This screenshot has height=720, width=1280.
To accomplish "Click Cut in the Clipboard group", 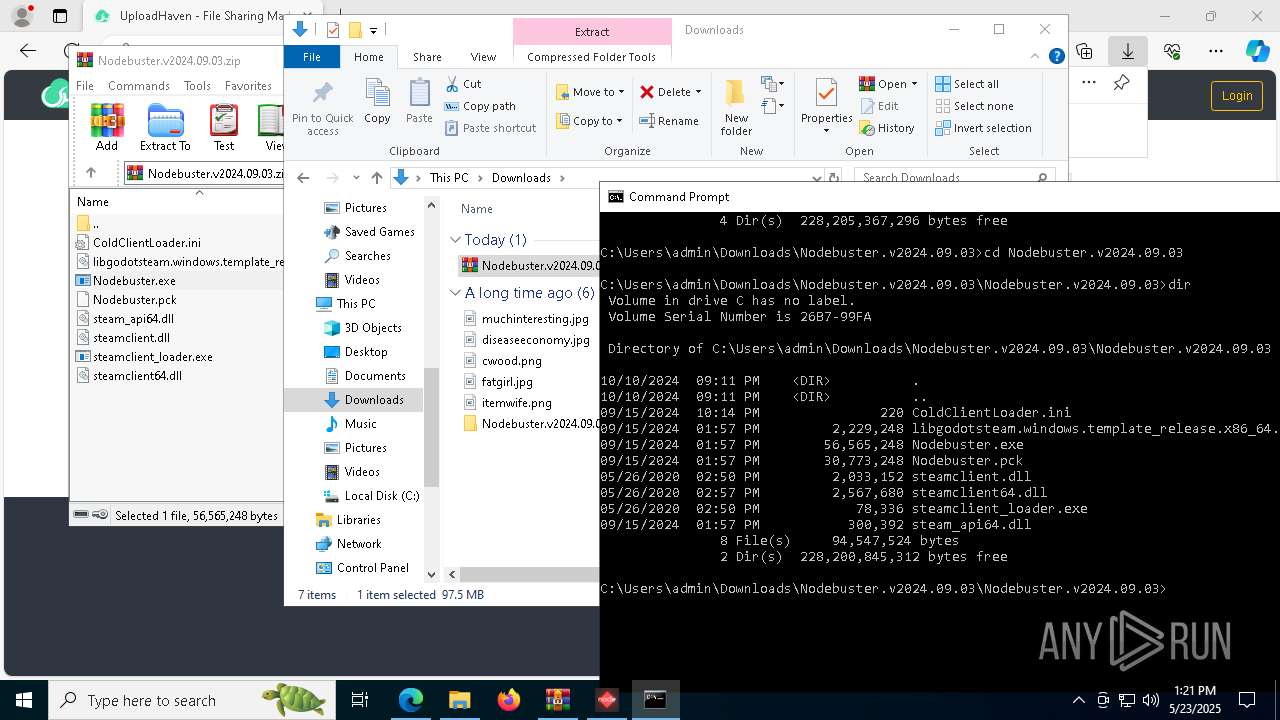I will [463, 84].
